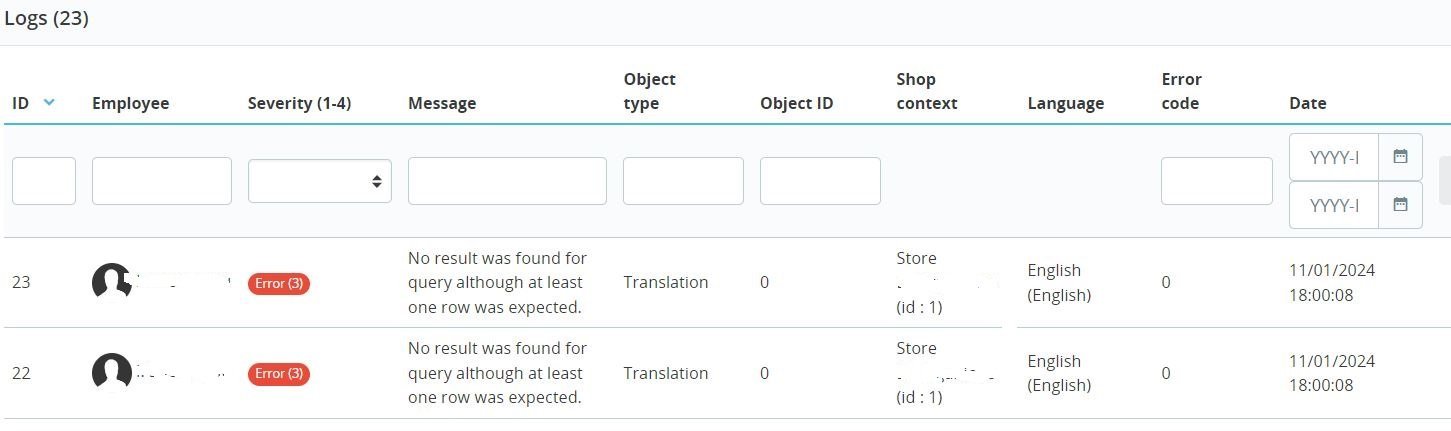Open the Severity filter dropdown
This screenshot has height=431, width=1451.
320,181
